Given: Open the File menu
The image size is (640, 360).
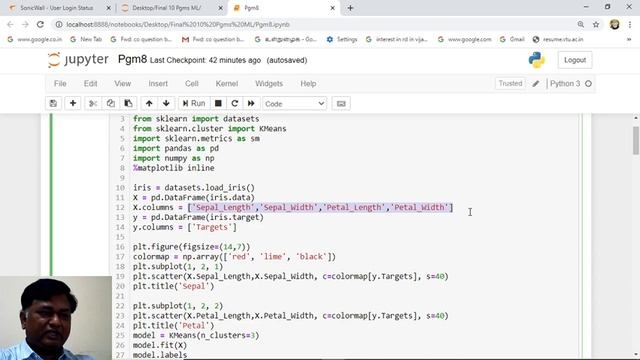Looking at the screenshot, I should (x=60, y=84).
